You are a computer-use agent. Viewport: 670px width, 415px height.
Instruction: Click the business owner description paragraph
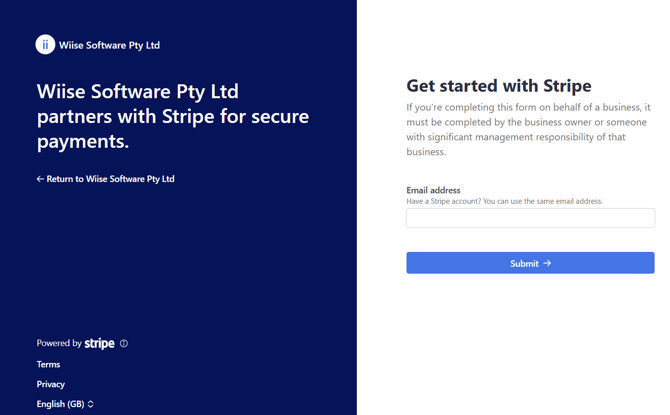(530, 130)
